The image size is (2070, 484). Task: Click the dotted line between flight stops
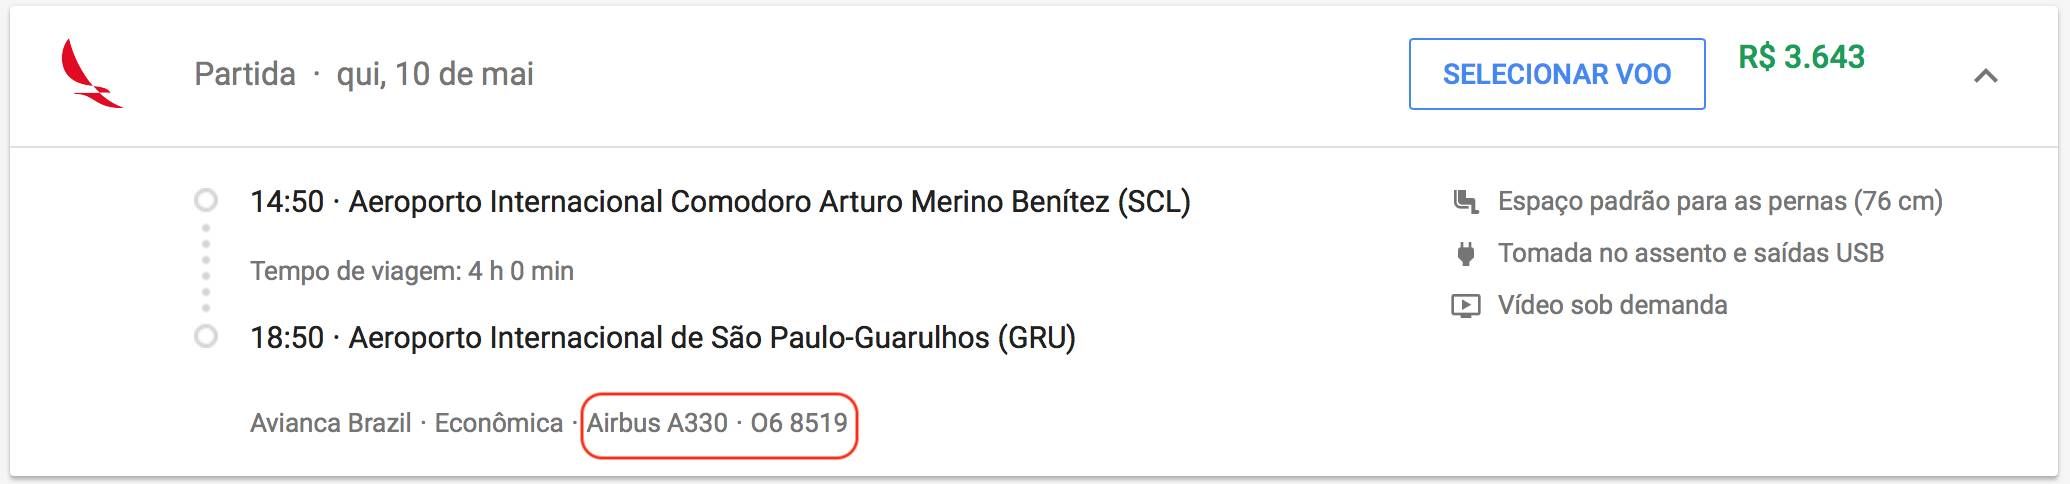pos(206,269)
